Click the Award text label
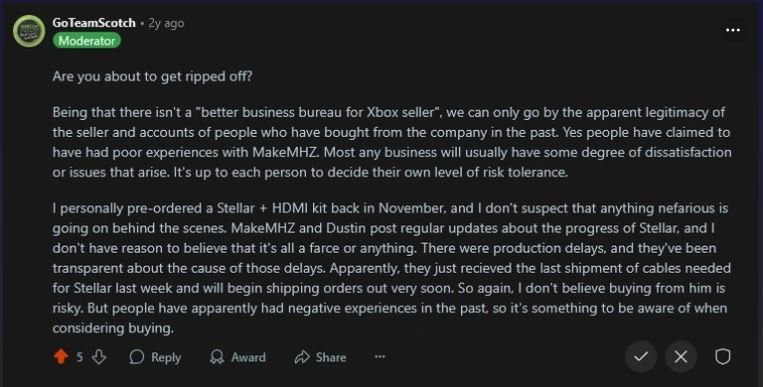Image resolution: width=763 pixels, height=387 pixels. (x=248, y=357)
